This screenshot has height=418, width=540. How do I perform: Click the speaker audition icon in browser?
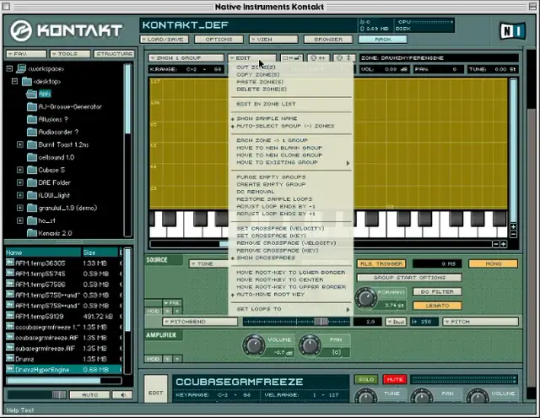(123, 395)
